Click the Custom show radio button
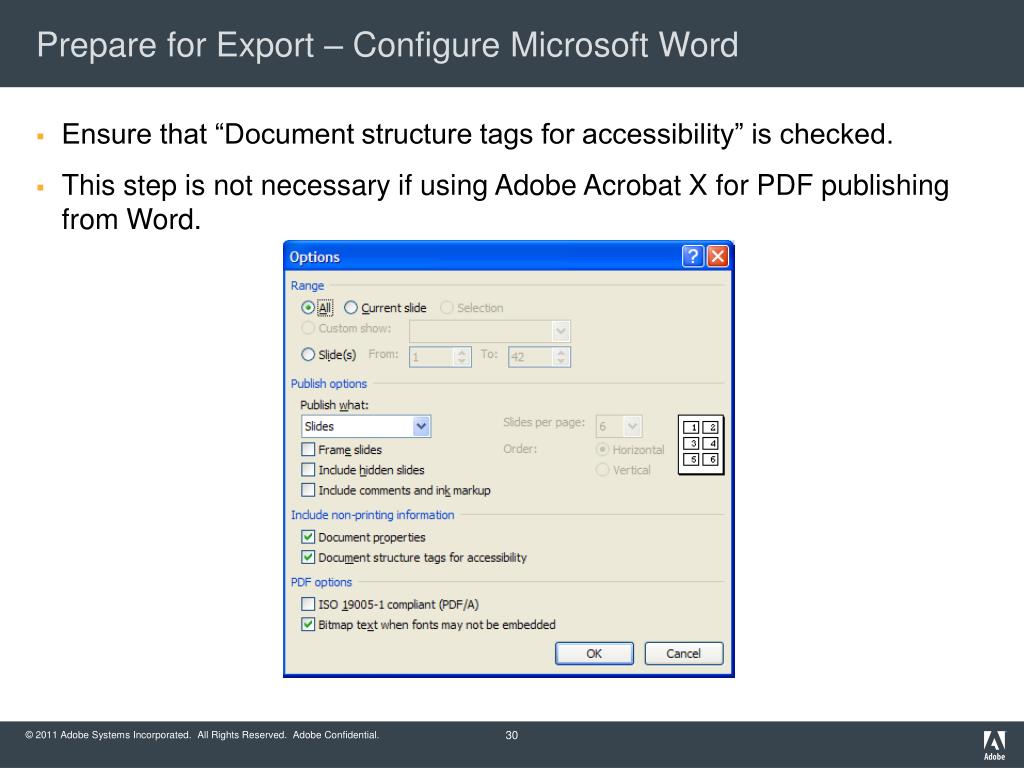Viewport: 1024px width, 768px height. point(308,328)
